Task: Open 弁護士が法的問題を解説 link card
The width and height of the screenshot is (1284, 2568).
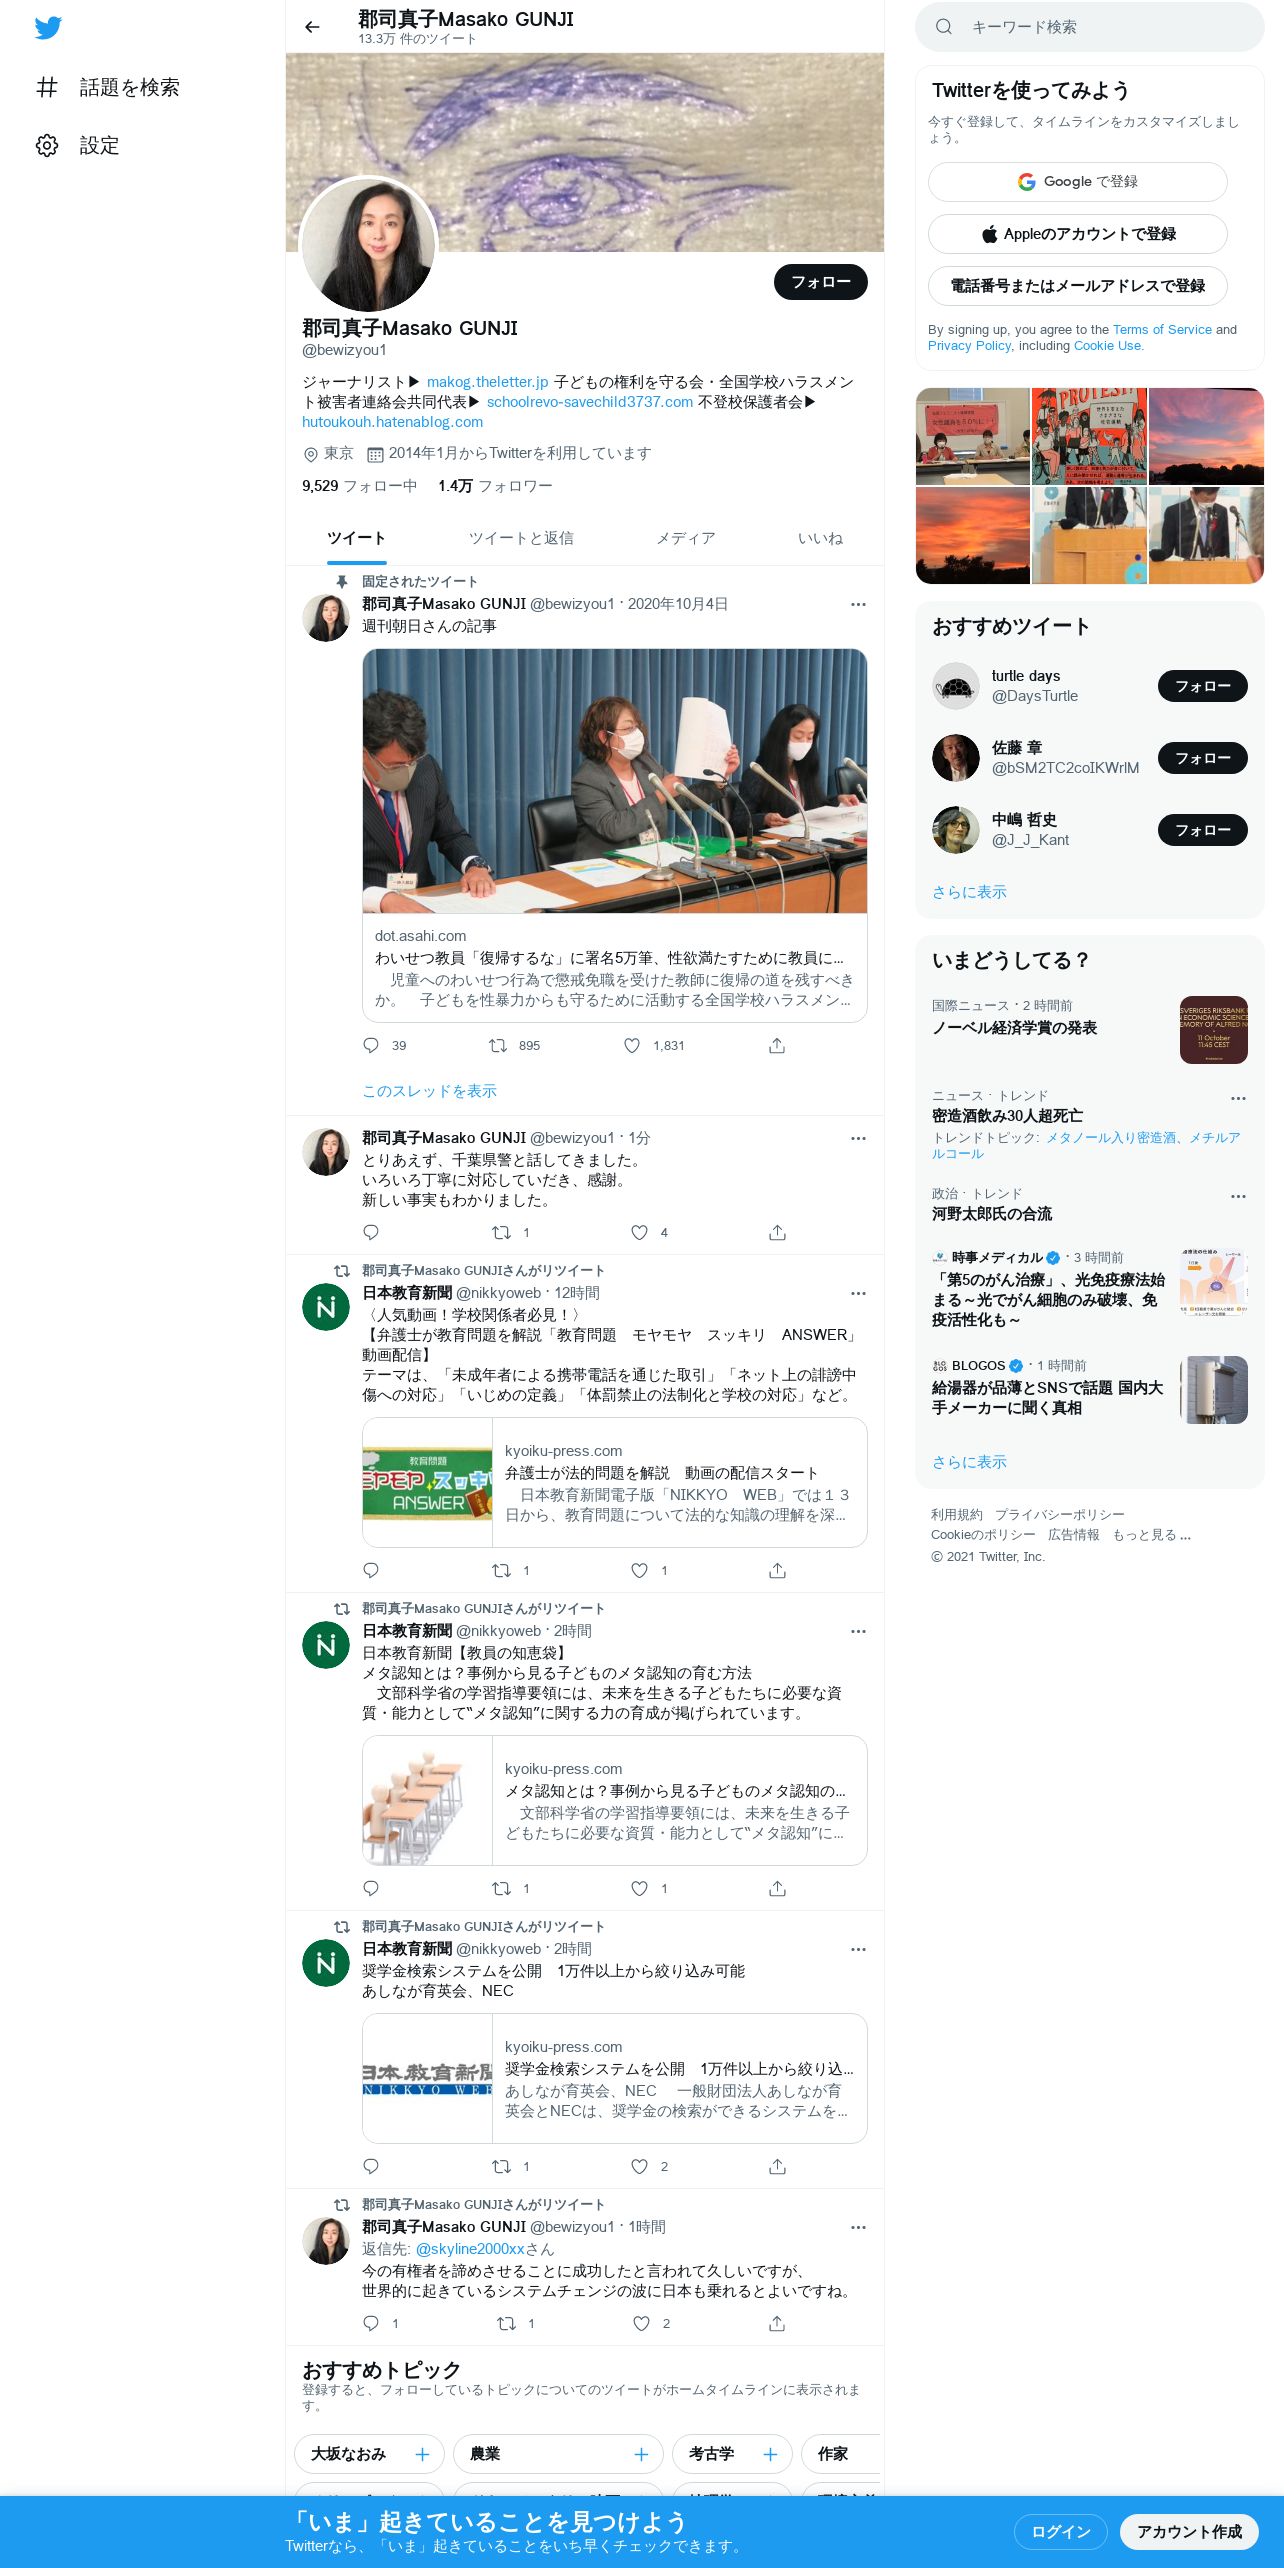Action: click(614, 1482)
